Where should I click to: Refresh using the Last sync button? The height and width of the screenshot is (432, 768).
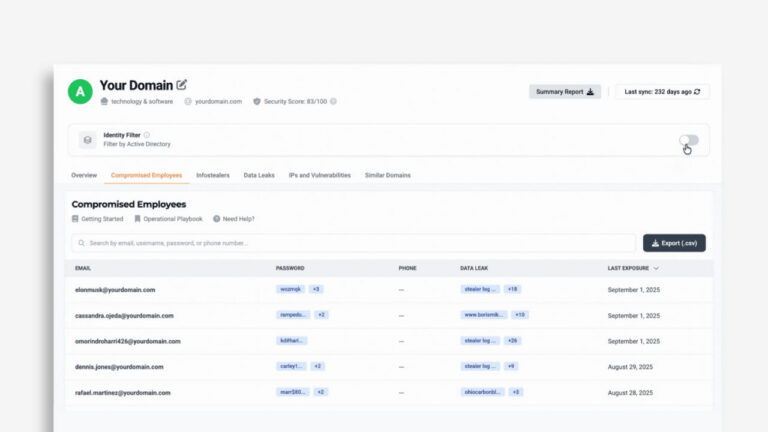tap(662, 92)
